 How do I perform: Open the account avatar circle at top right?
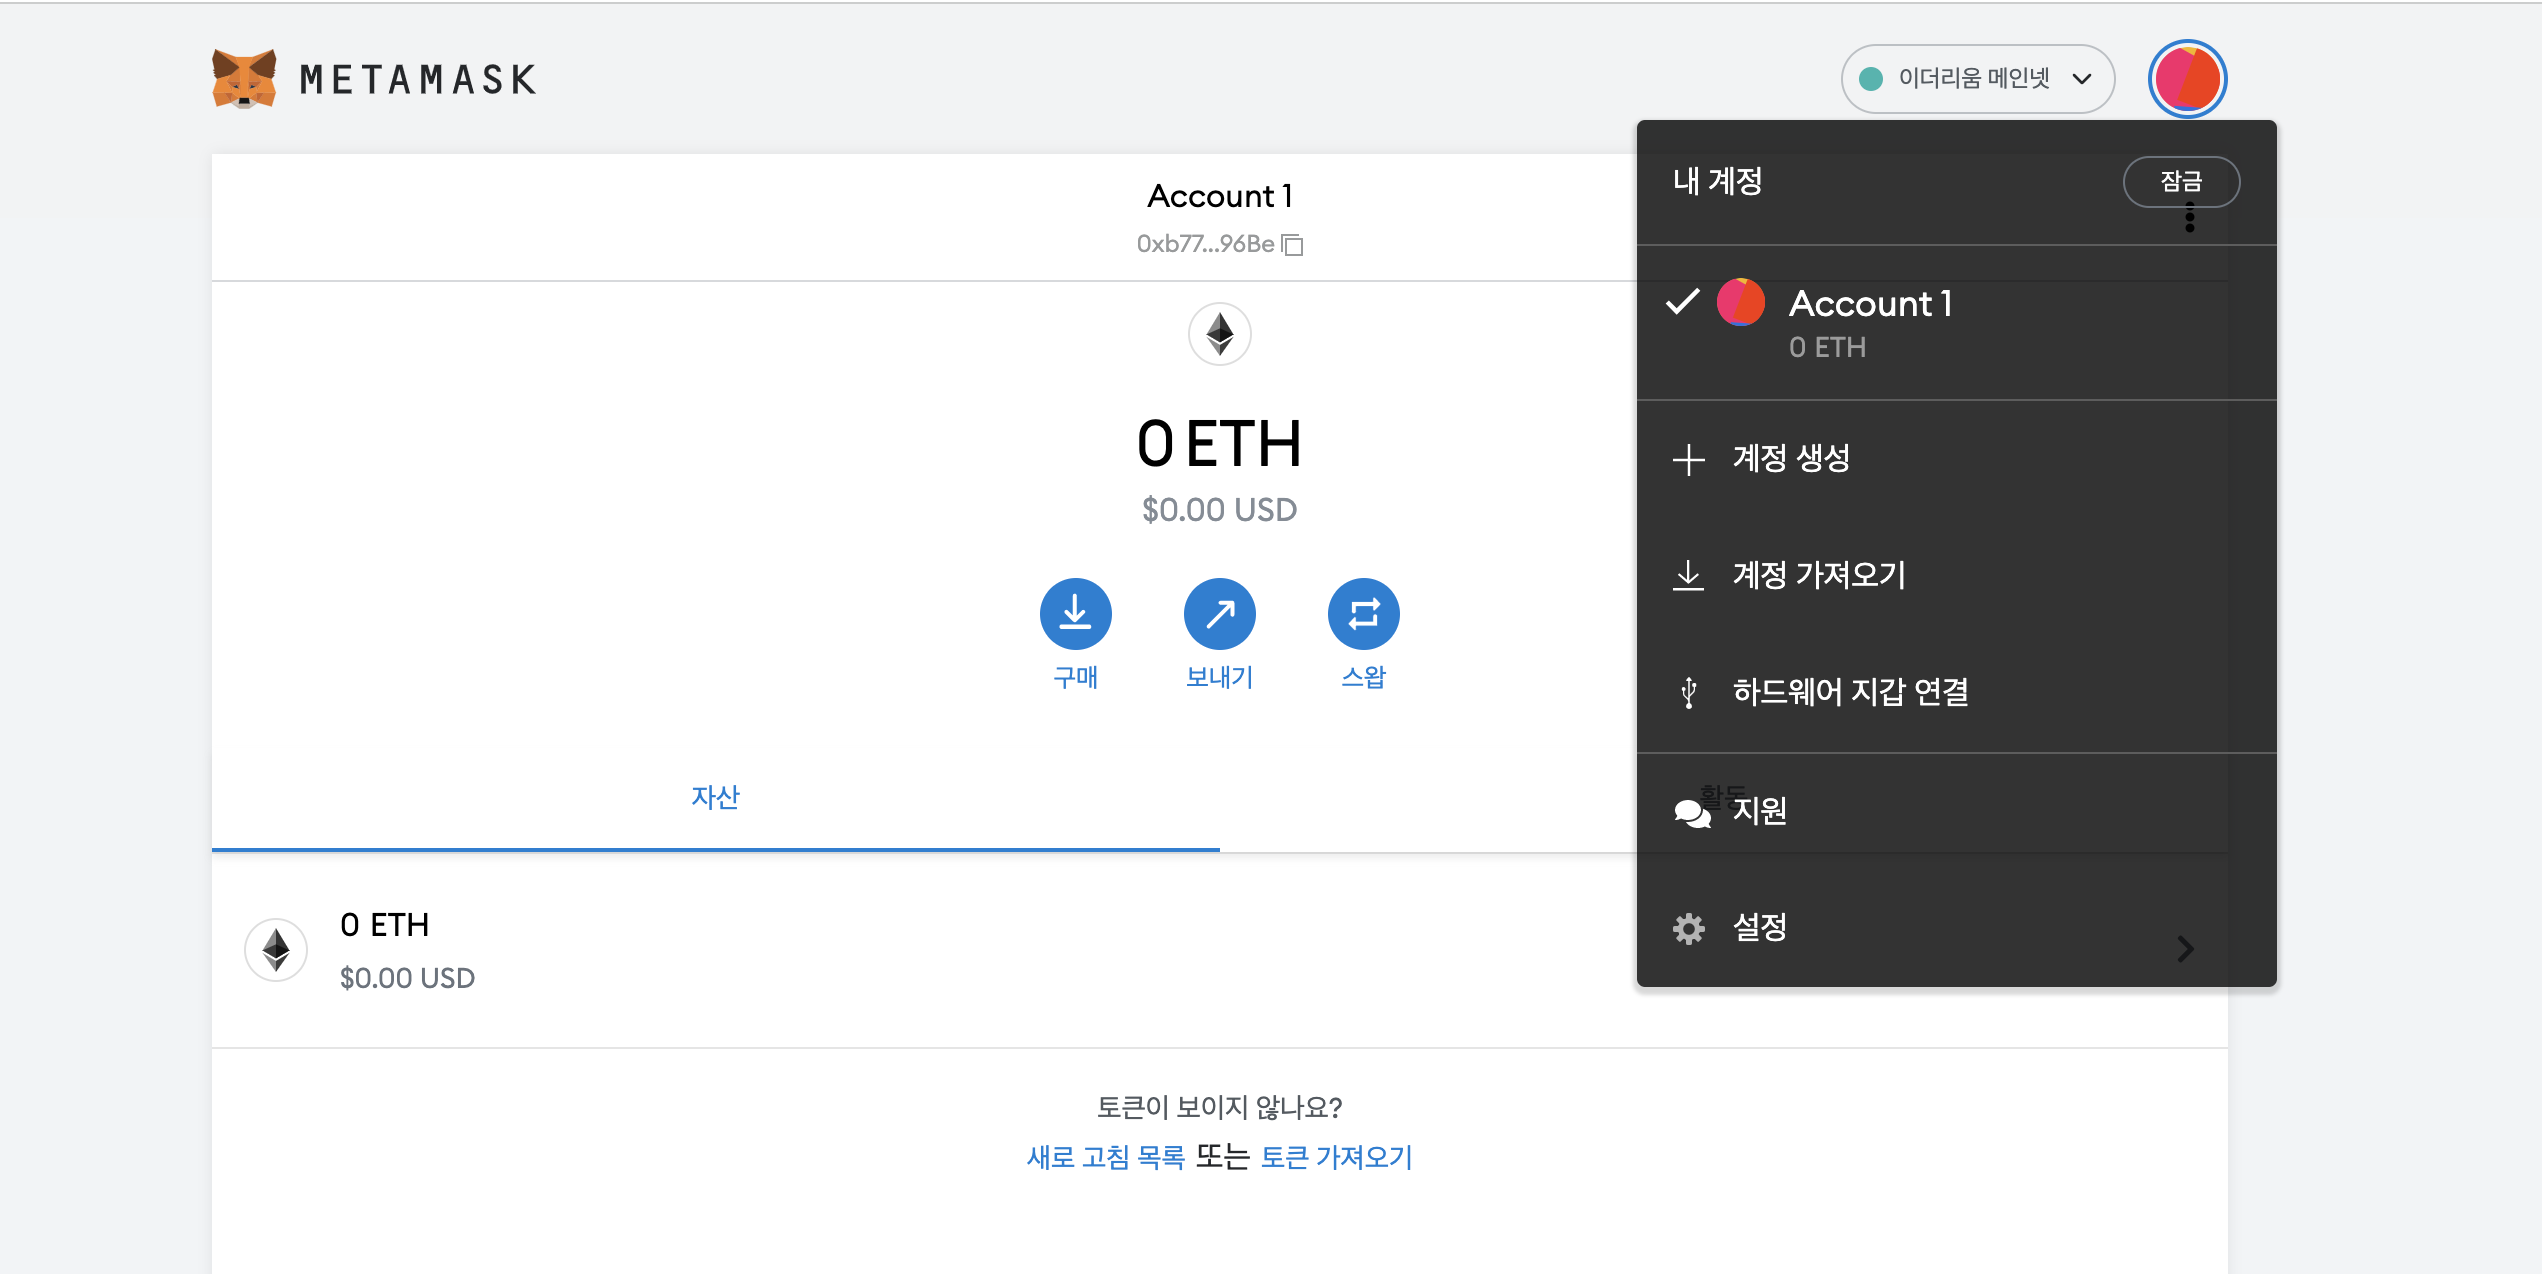[x=2187, y=79]
